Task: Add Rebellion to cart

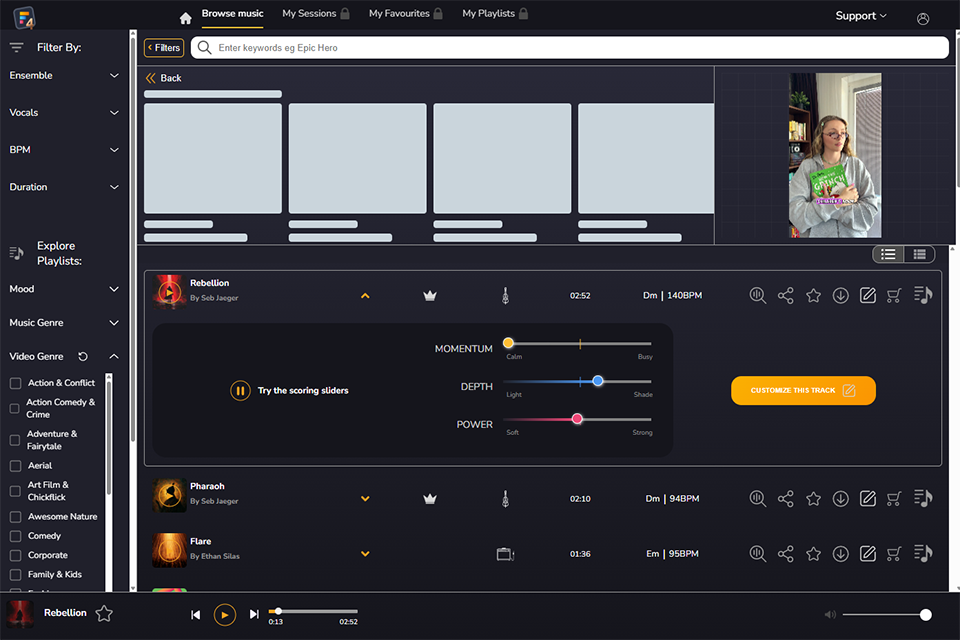Action: [x=894, y=295]
